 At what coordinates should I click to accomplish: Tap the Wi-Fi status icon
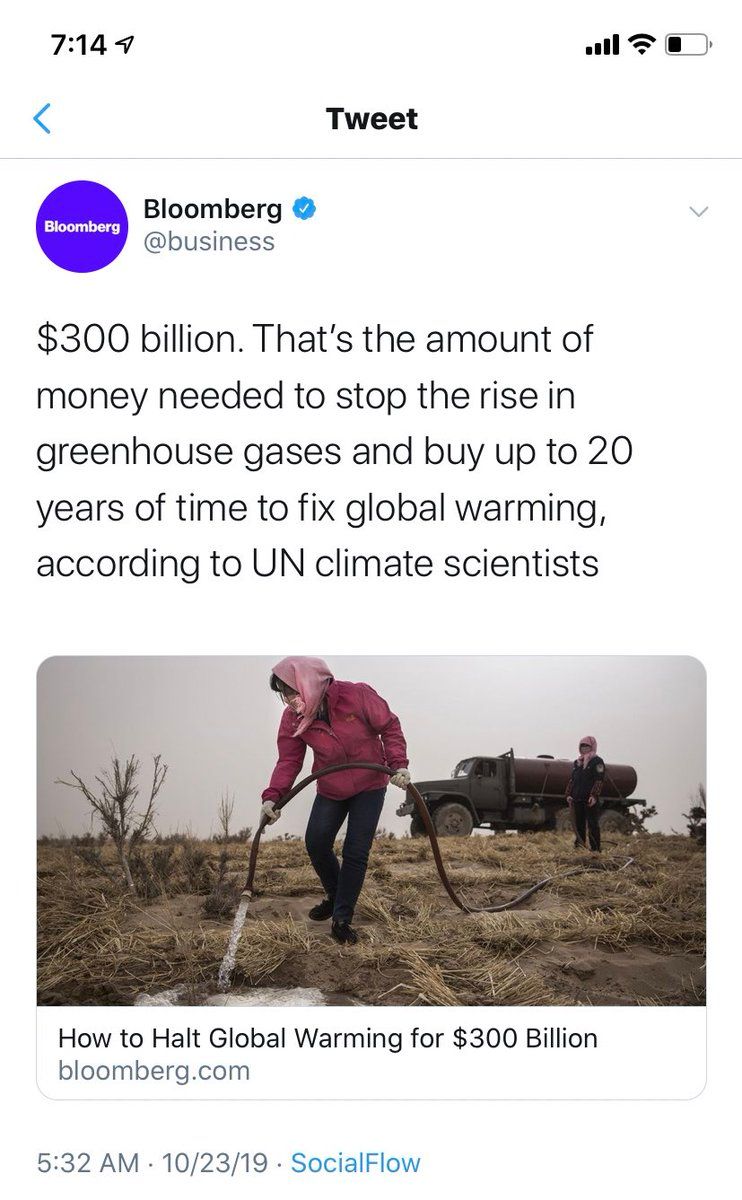[640, 45]
